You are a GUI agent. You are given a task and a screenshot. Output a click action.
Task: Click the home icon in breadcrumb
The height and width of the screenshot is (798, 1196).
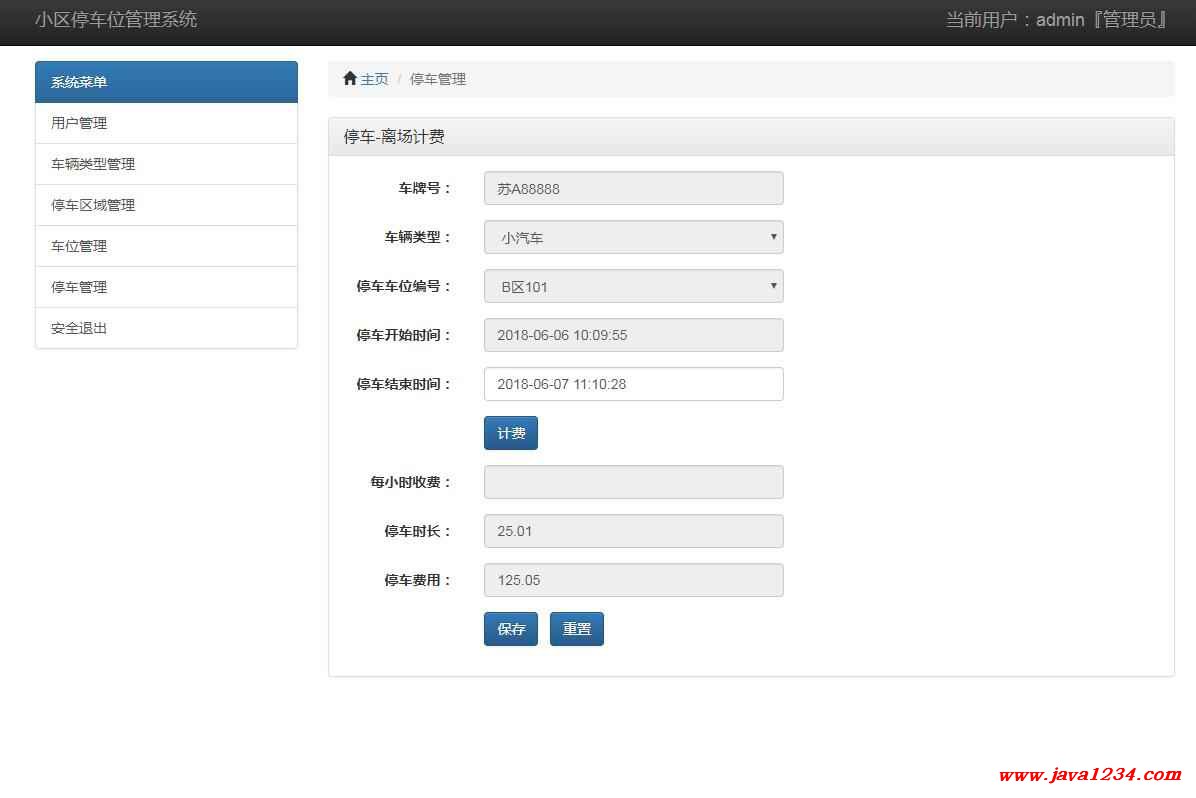(349, 79)
